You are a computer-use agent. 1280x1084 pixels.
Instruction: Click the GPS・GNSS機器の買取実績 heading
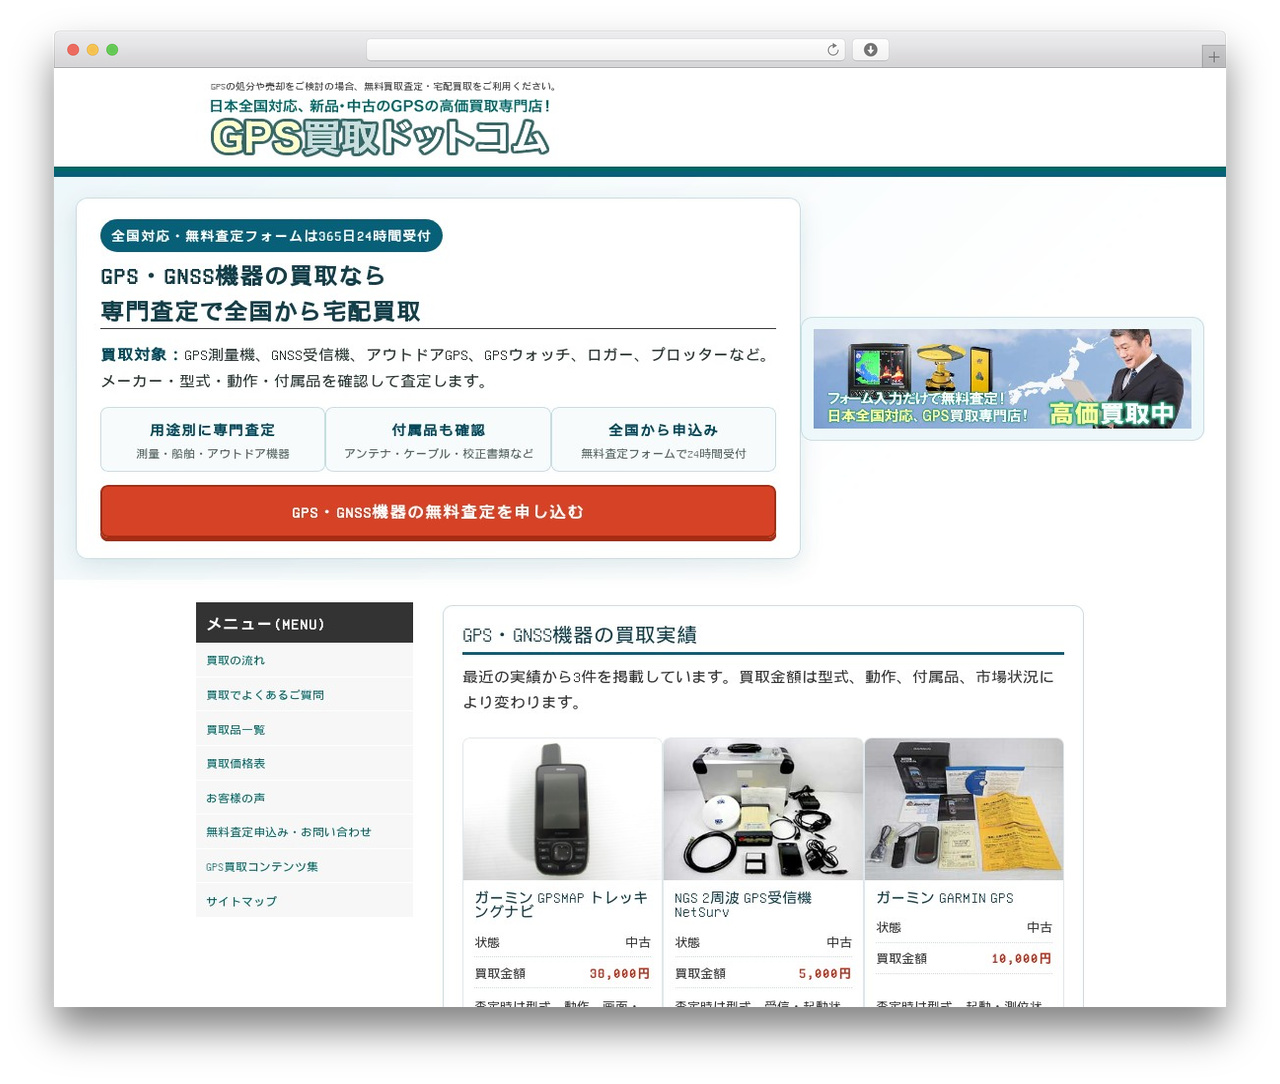tap(580, 635)
